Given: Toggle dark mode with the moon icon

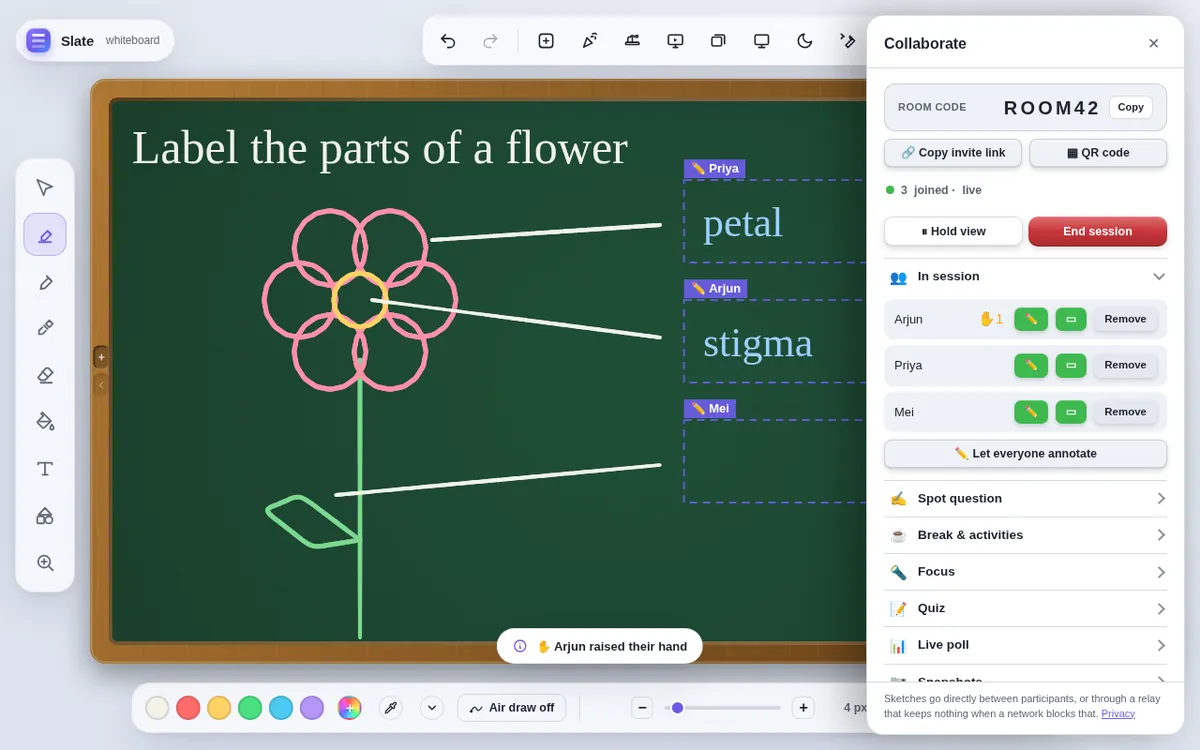Looking at the screenshot, I should tap(805, 41).
